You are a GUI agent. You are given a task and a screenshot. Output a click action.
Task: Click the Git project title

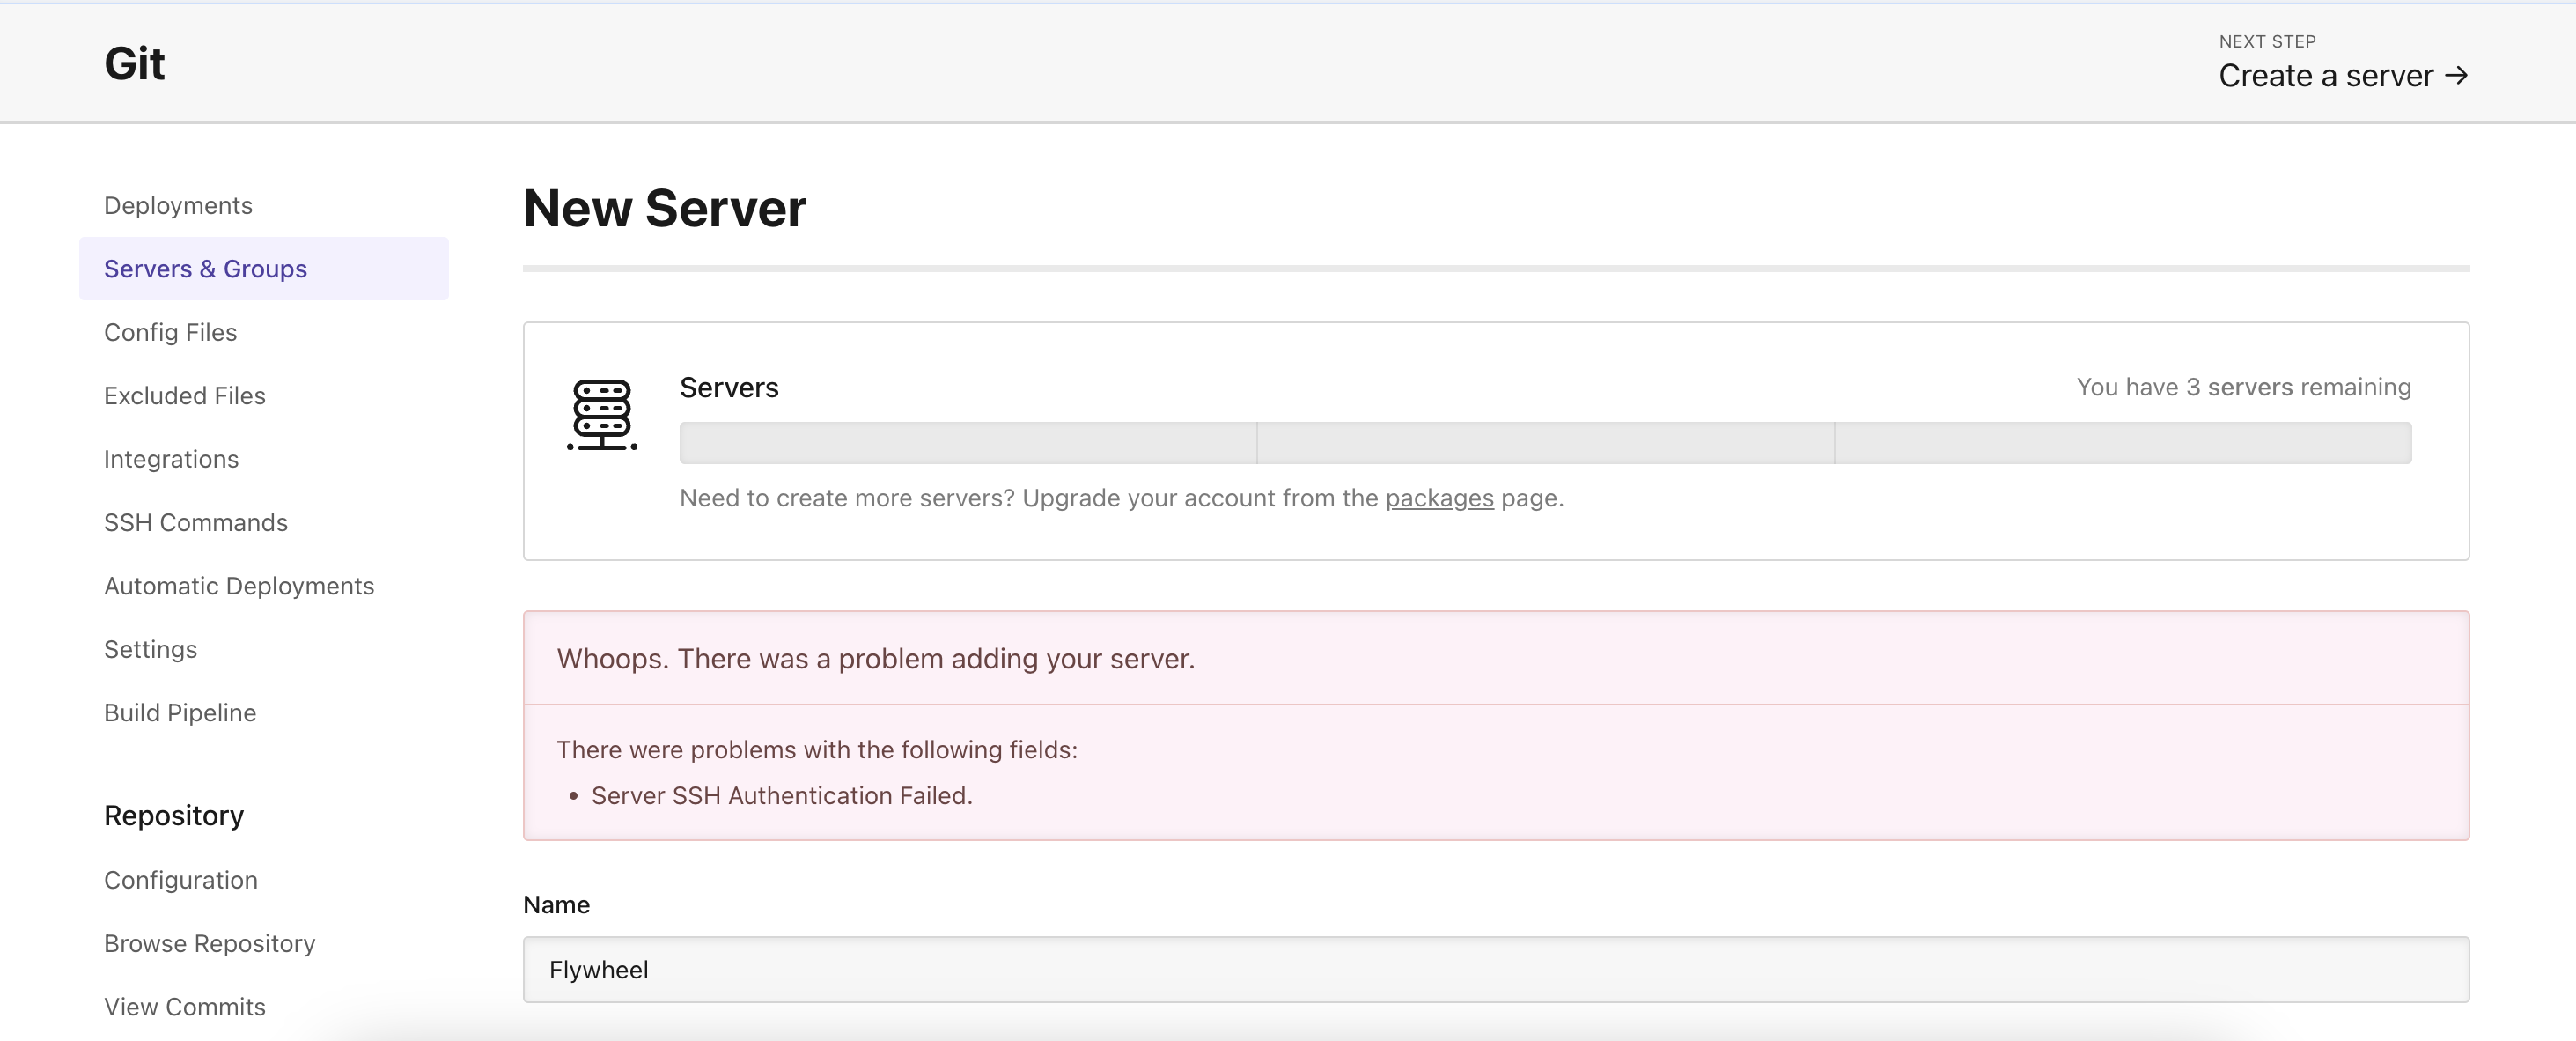coord(134,63)
